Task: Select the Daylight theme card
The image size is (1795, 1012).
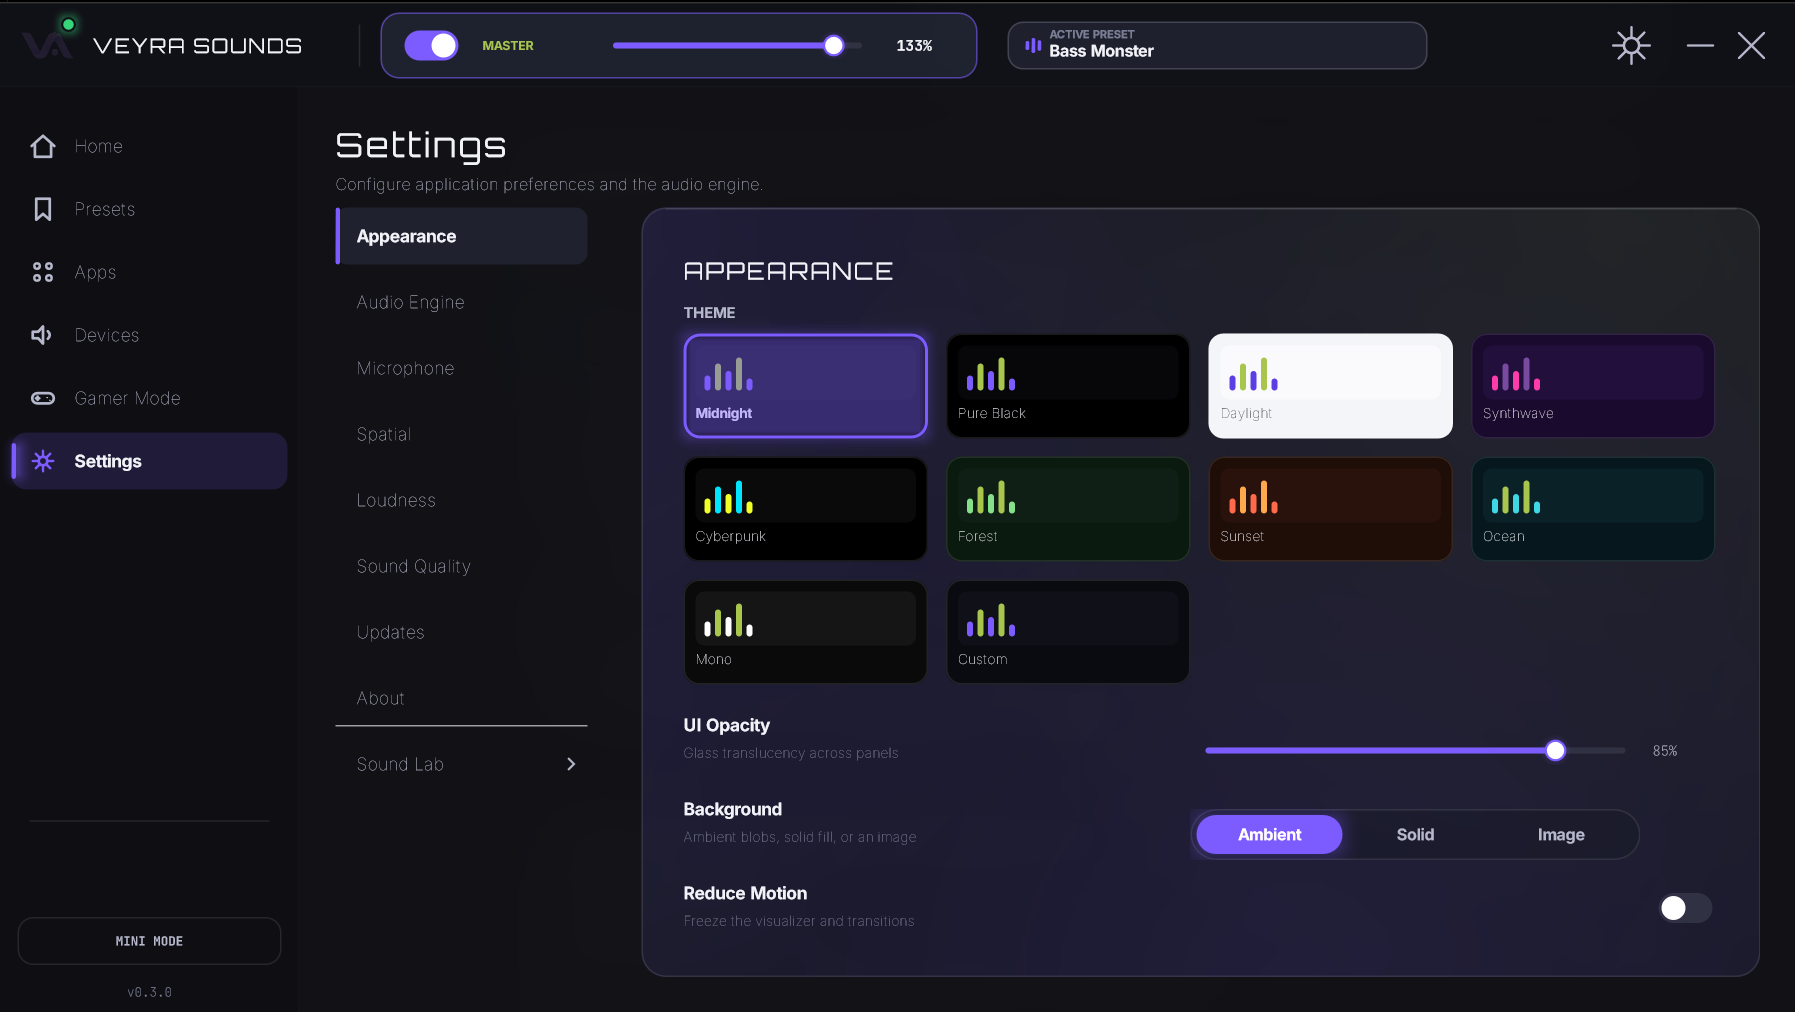Action: (x=1330, y=386)
